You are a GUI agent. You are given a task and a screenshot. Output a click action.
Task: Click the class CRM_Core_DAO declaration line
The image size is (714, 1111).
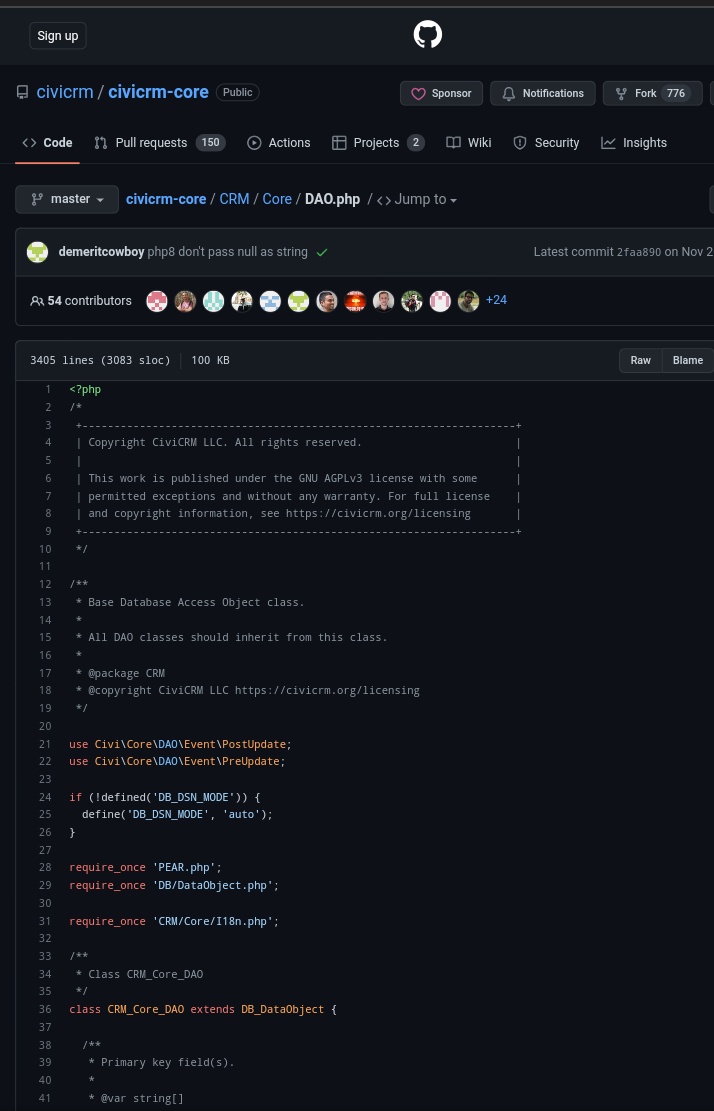pyautogui.click(x=203, y=1010)
